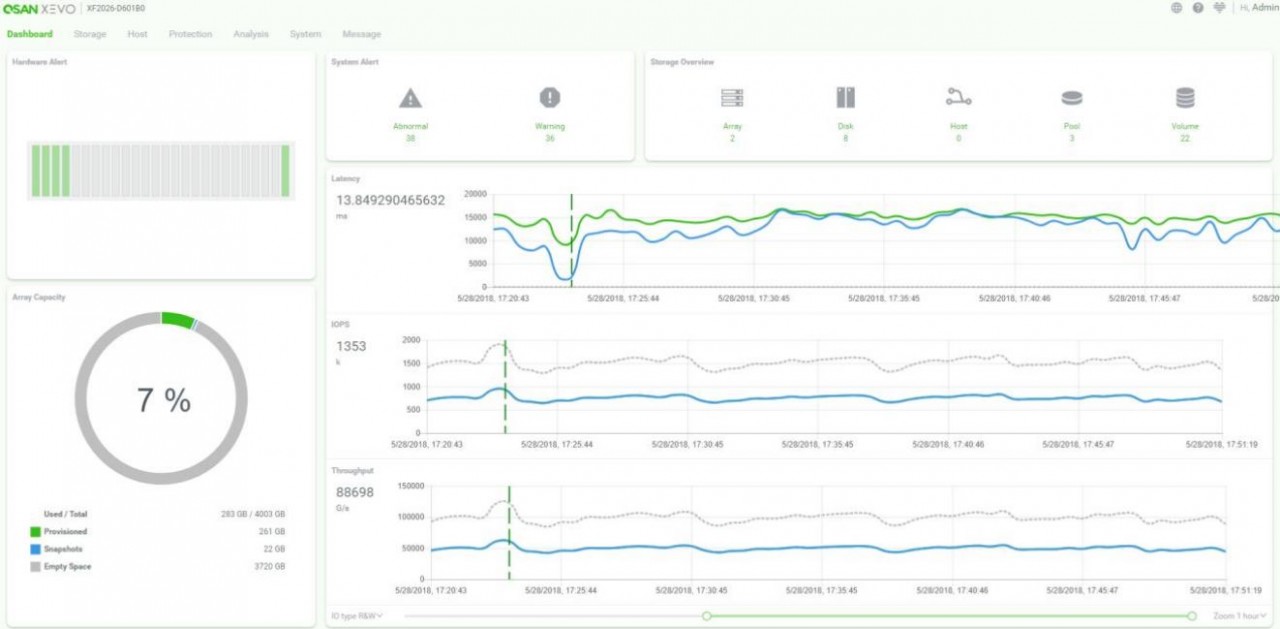The image size is (1280, 629).
Task: Click the heart-shaped icon in top bar
Action: (x=1218, y=8)
